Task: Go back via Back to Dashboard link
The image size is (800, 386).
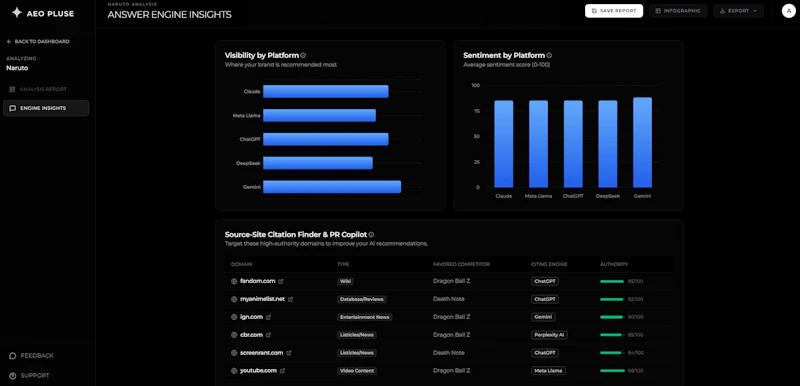Action: [x=38, y=41]
